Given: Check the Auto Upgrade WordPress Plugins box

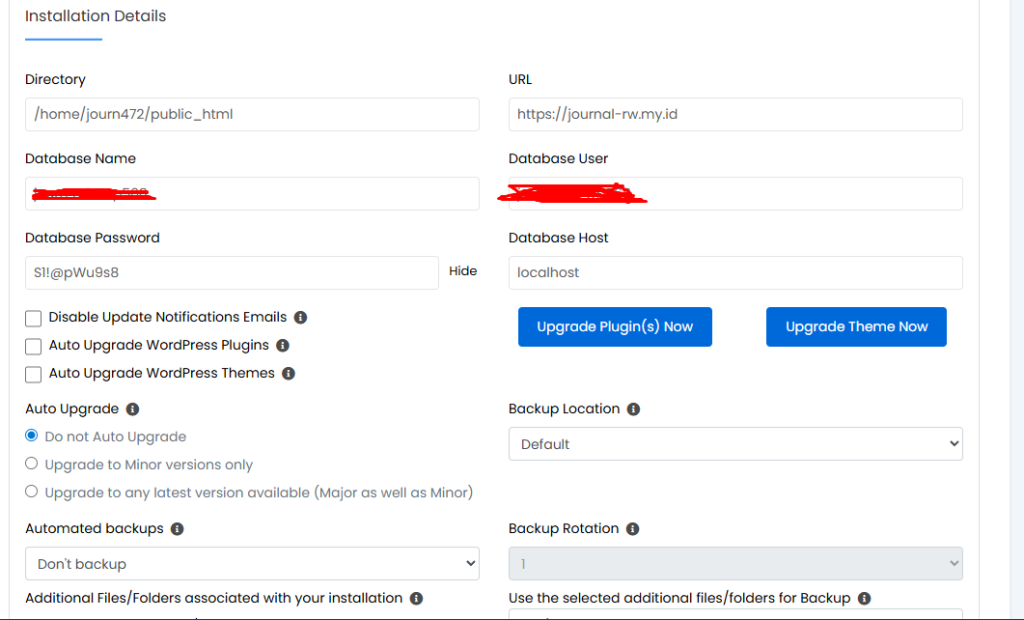Looking at the screenshot, I should [33, 345].
